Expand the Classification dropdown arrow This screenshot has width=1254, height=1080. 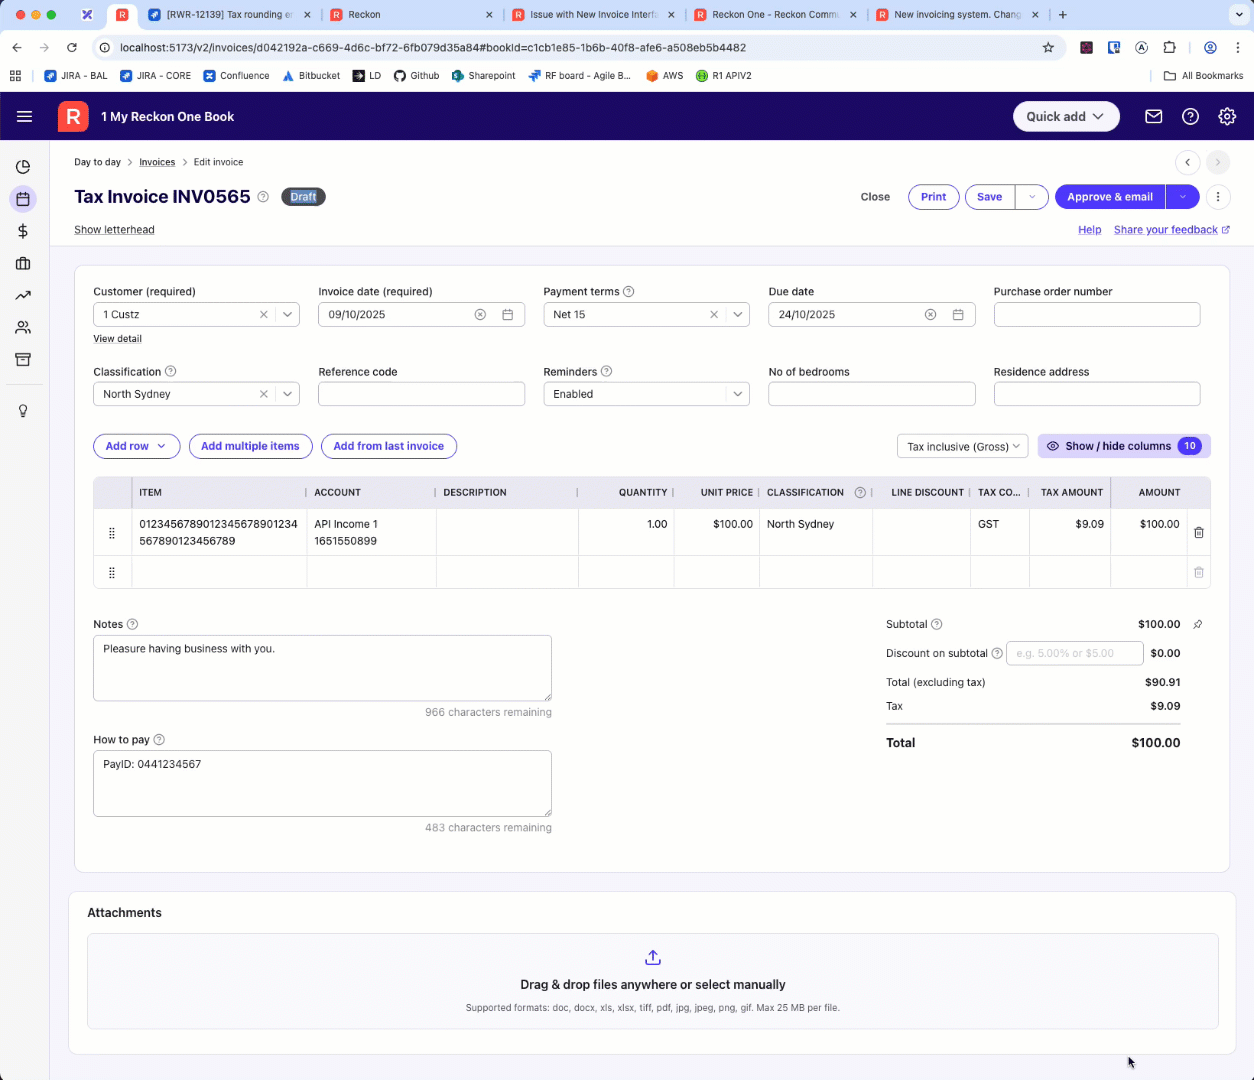pyautogui.click(x=288, y=394)
